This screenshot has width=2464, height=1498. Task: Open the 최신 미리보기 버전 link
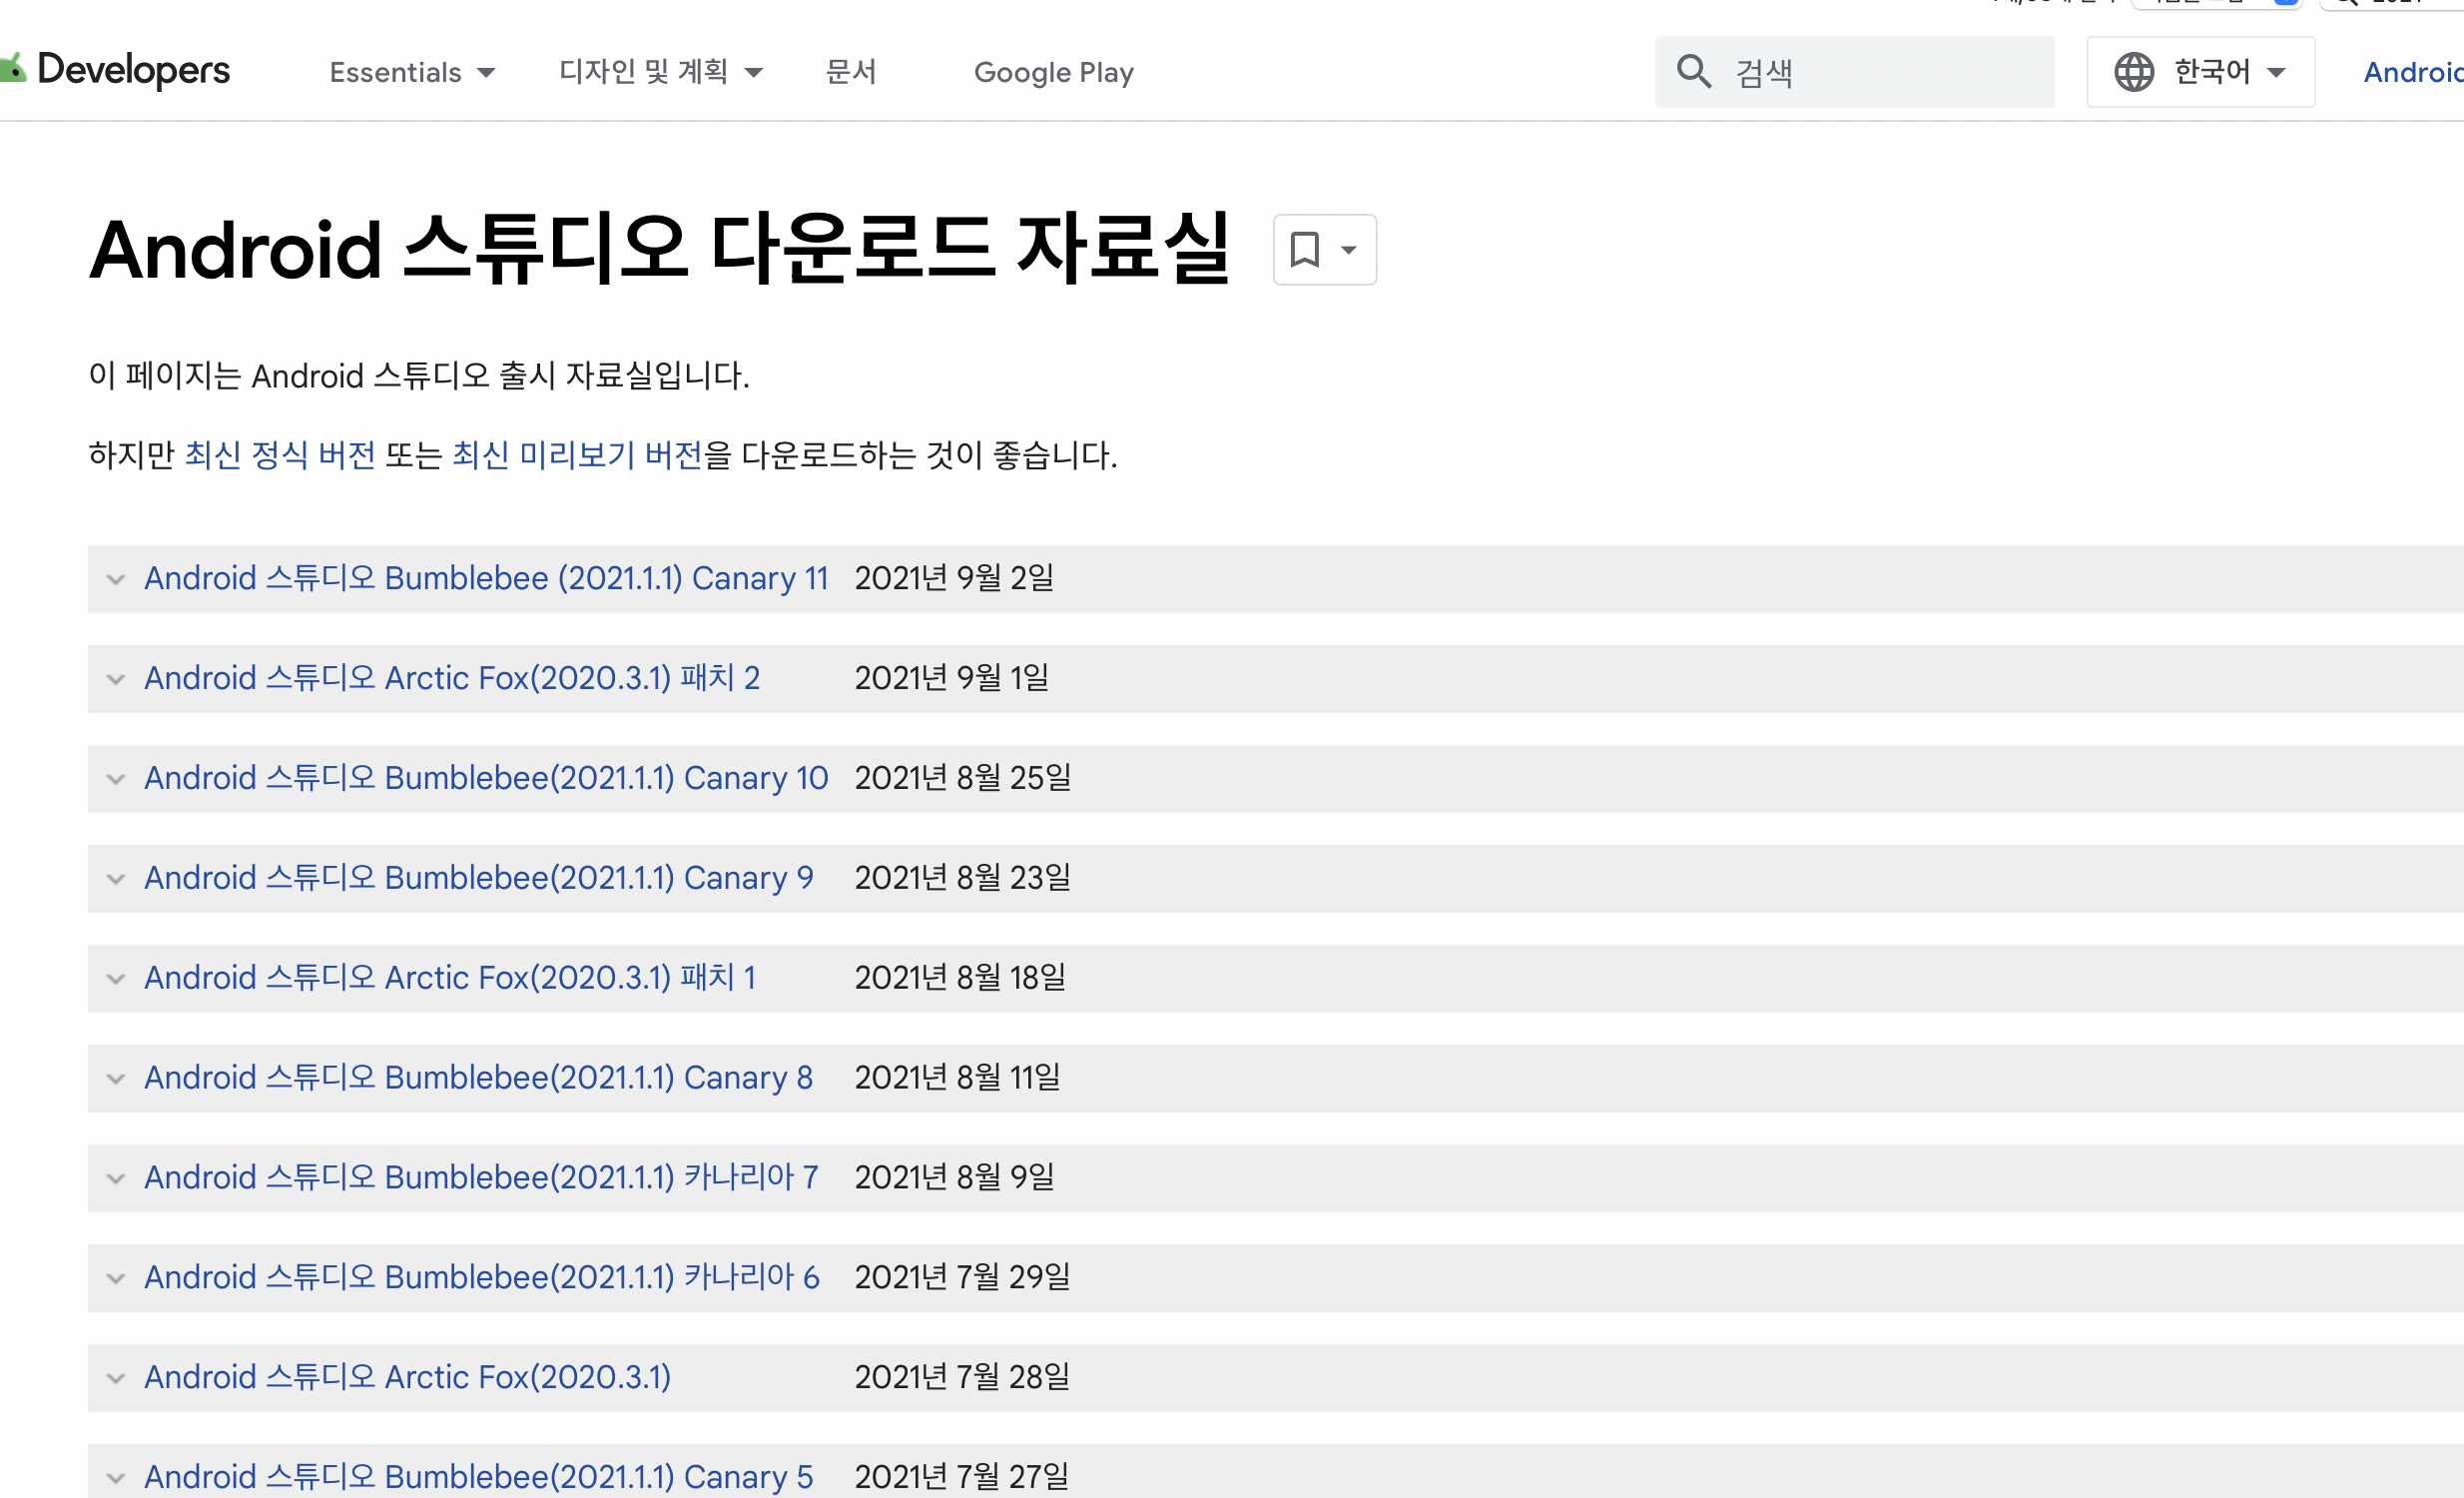coord(577,455)
